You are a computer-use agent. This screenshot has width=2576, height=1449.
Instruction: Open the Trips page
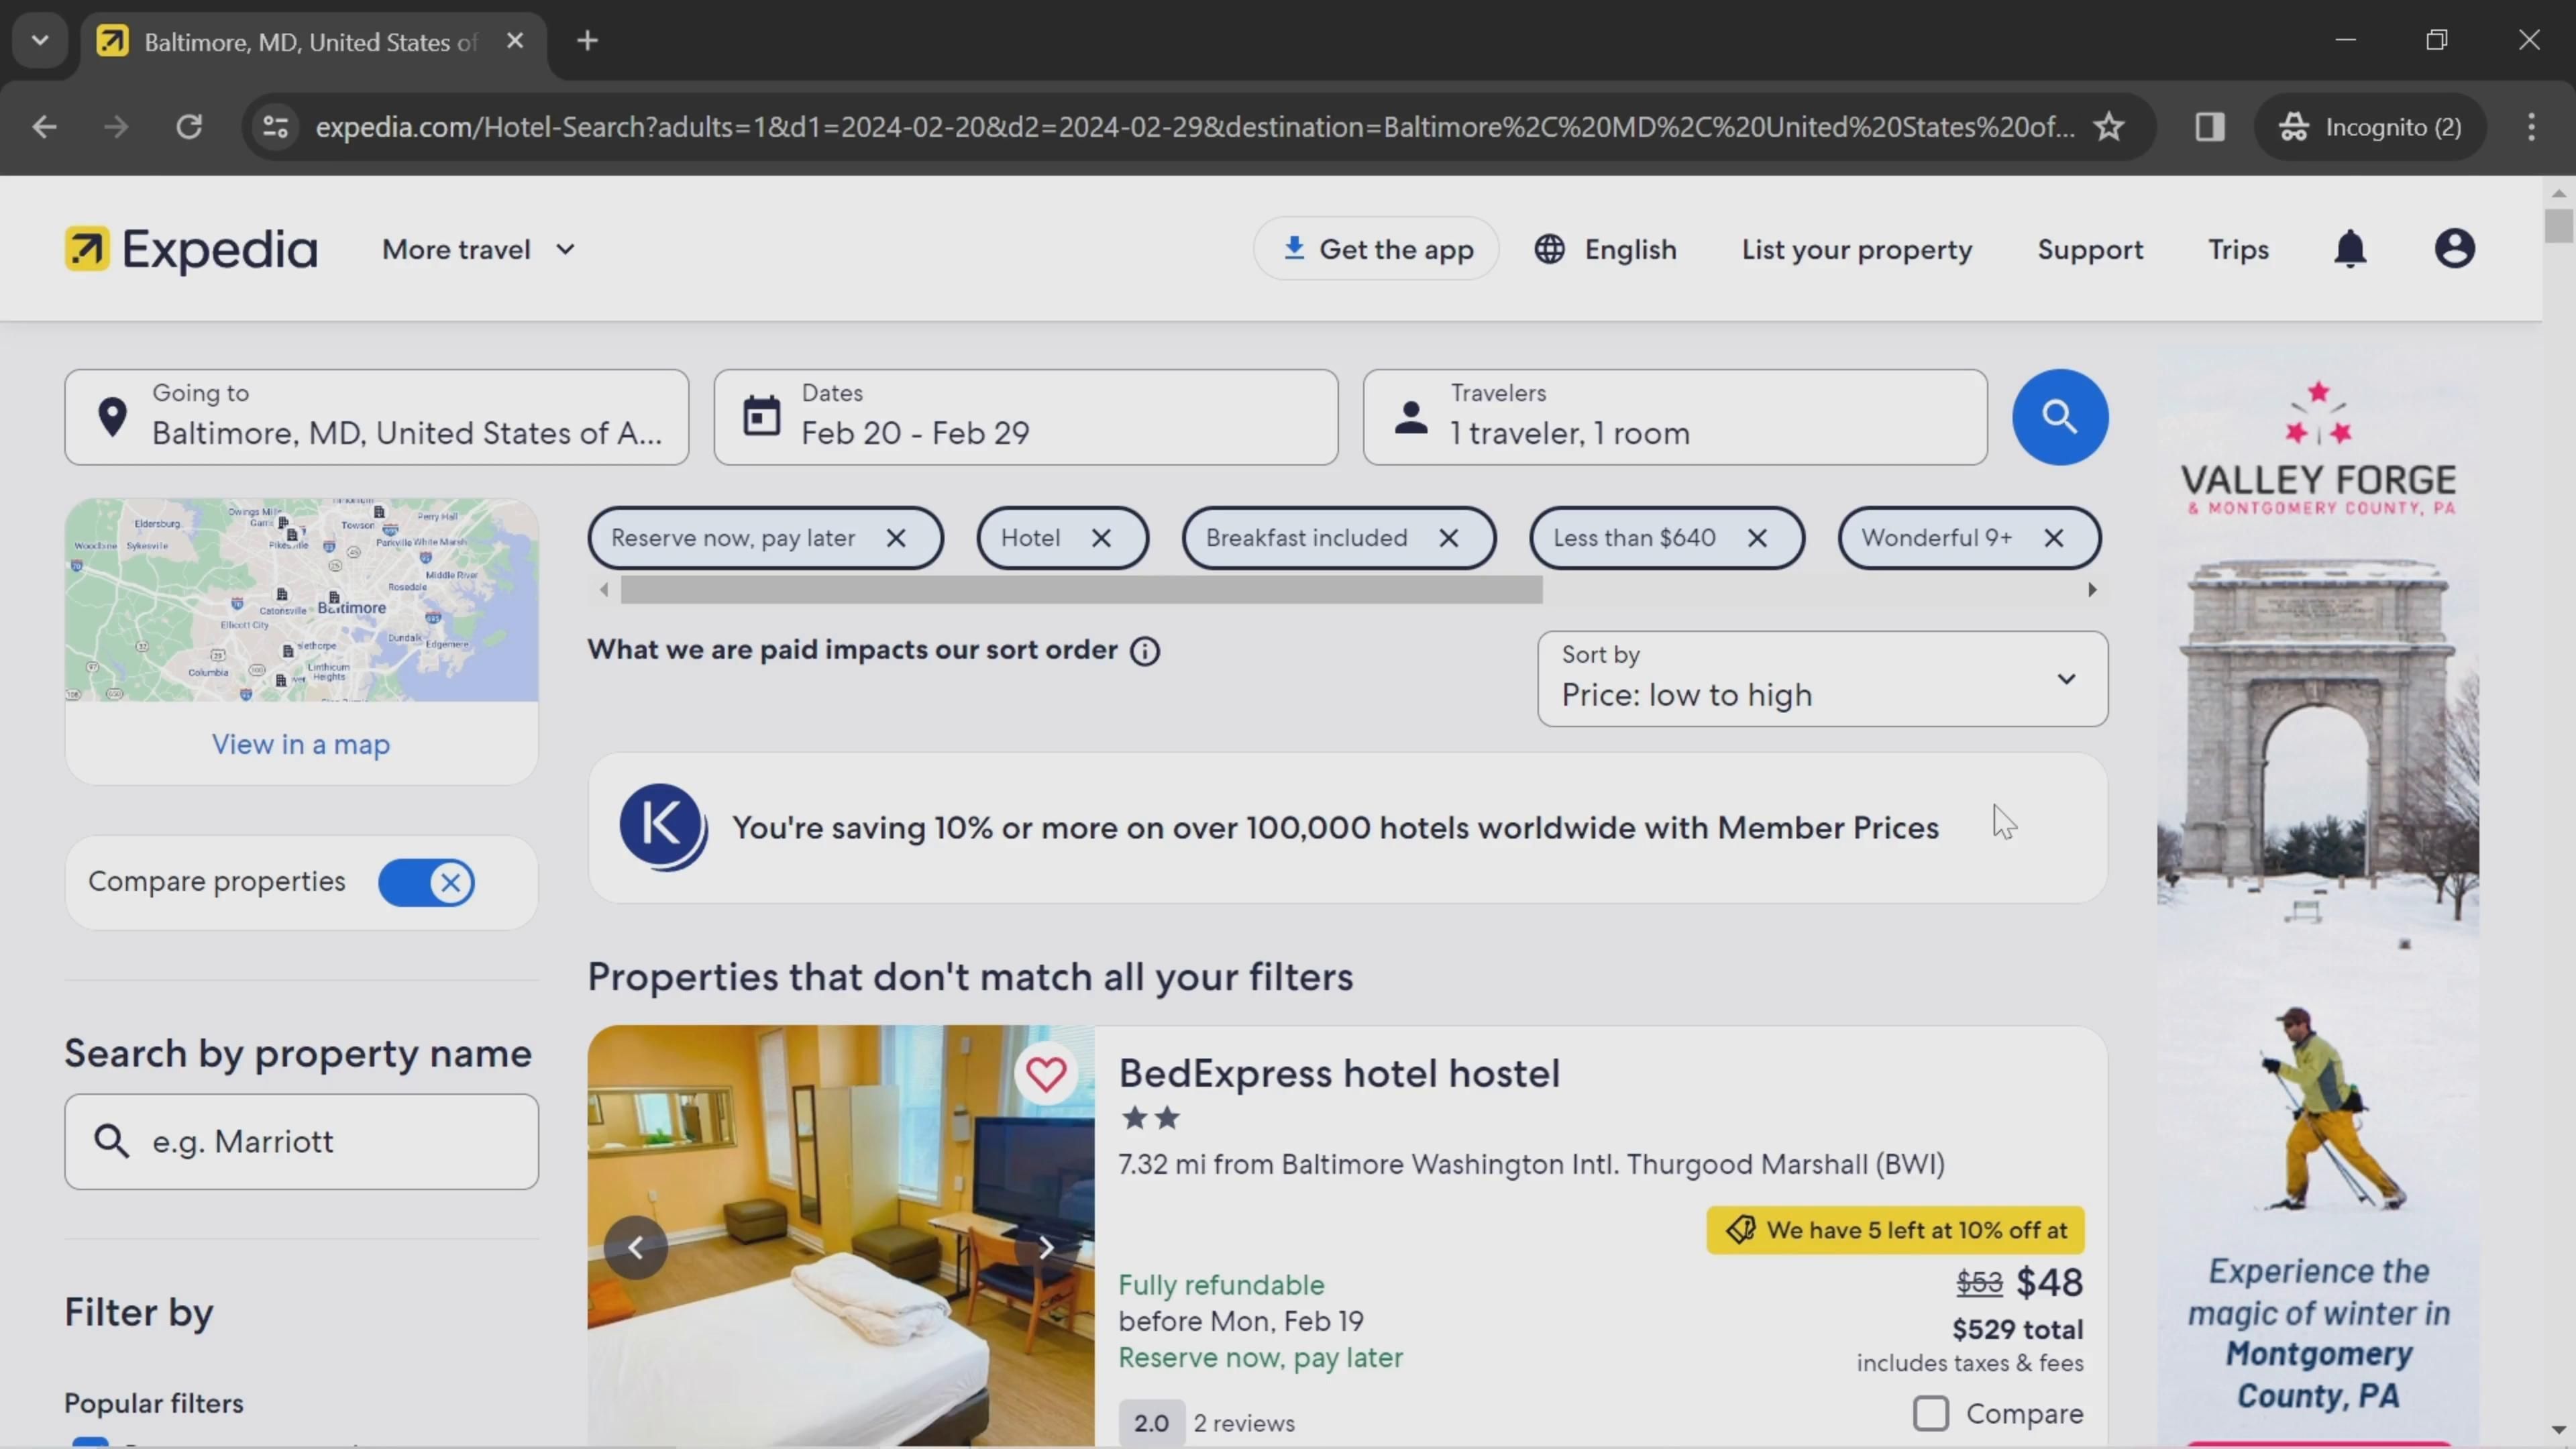(x=2237, y=249)
